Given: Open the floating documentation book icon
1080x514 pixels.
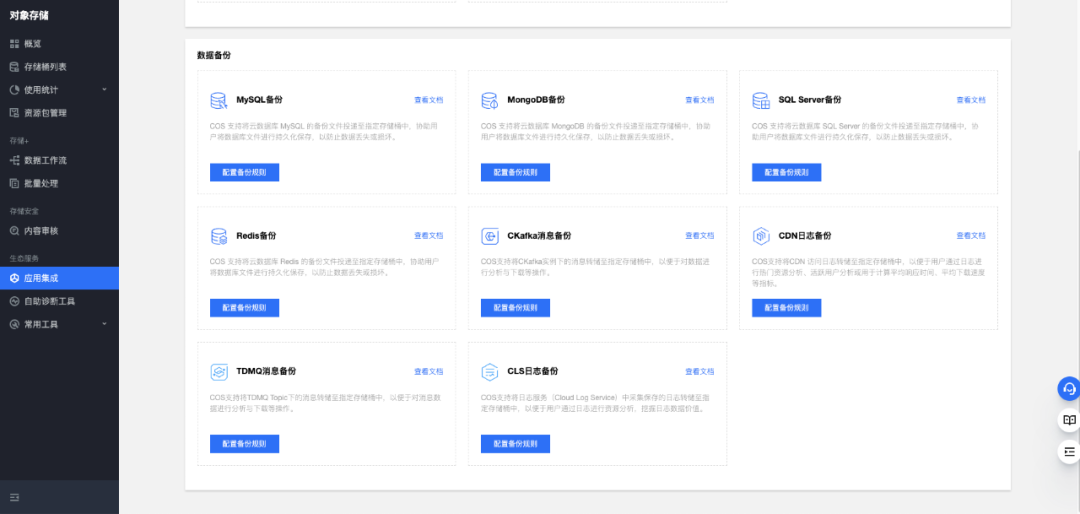Looking at the screenshot, I should tap(1069, 420).
